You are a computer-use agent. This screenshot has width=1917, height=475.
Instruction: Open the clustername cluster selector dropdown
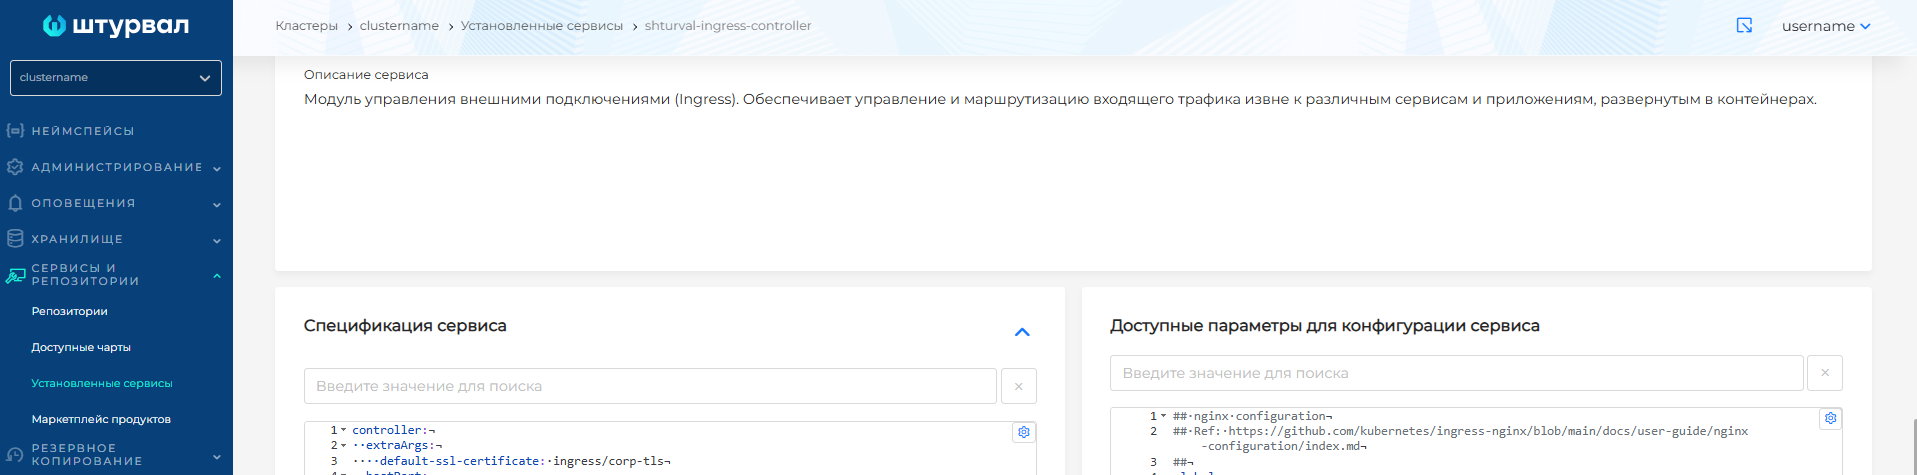116,78
